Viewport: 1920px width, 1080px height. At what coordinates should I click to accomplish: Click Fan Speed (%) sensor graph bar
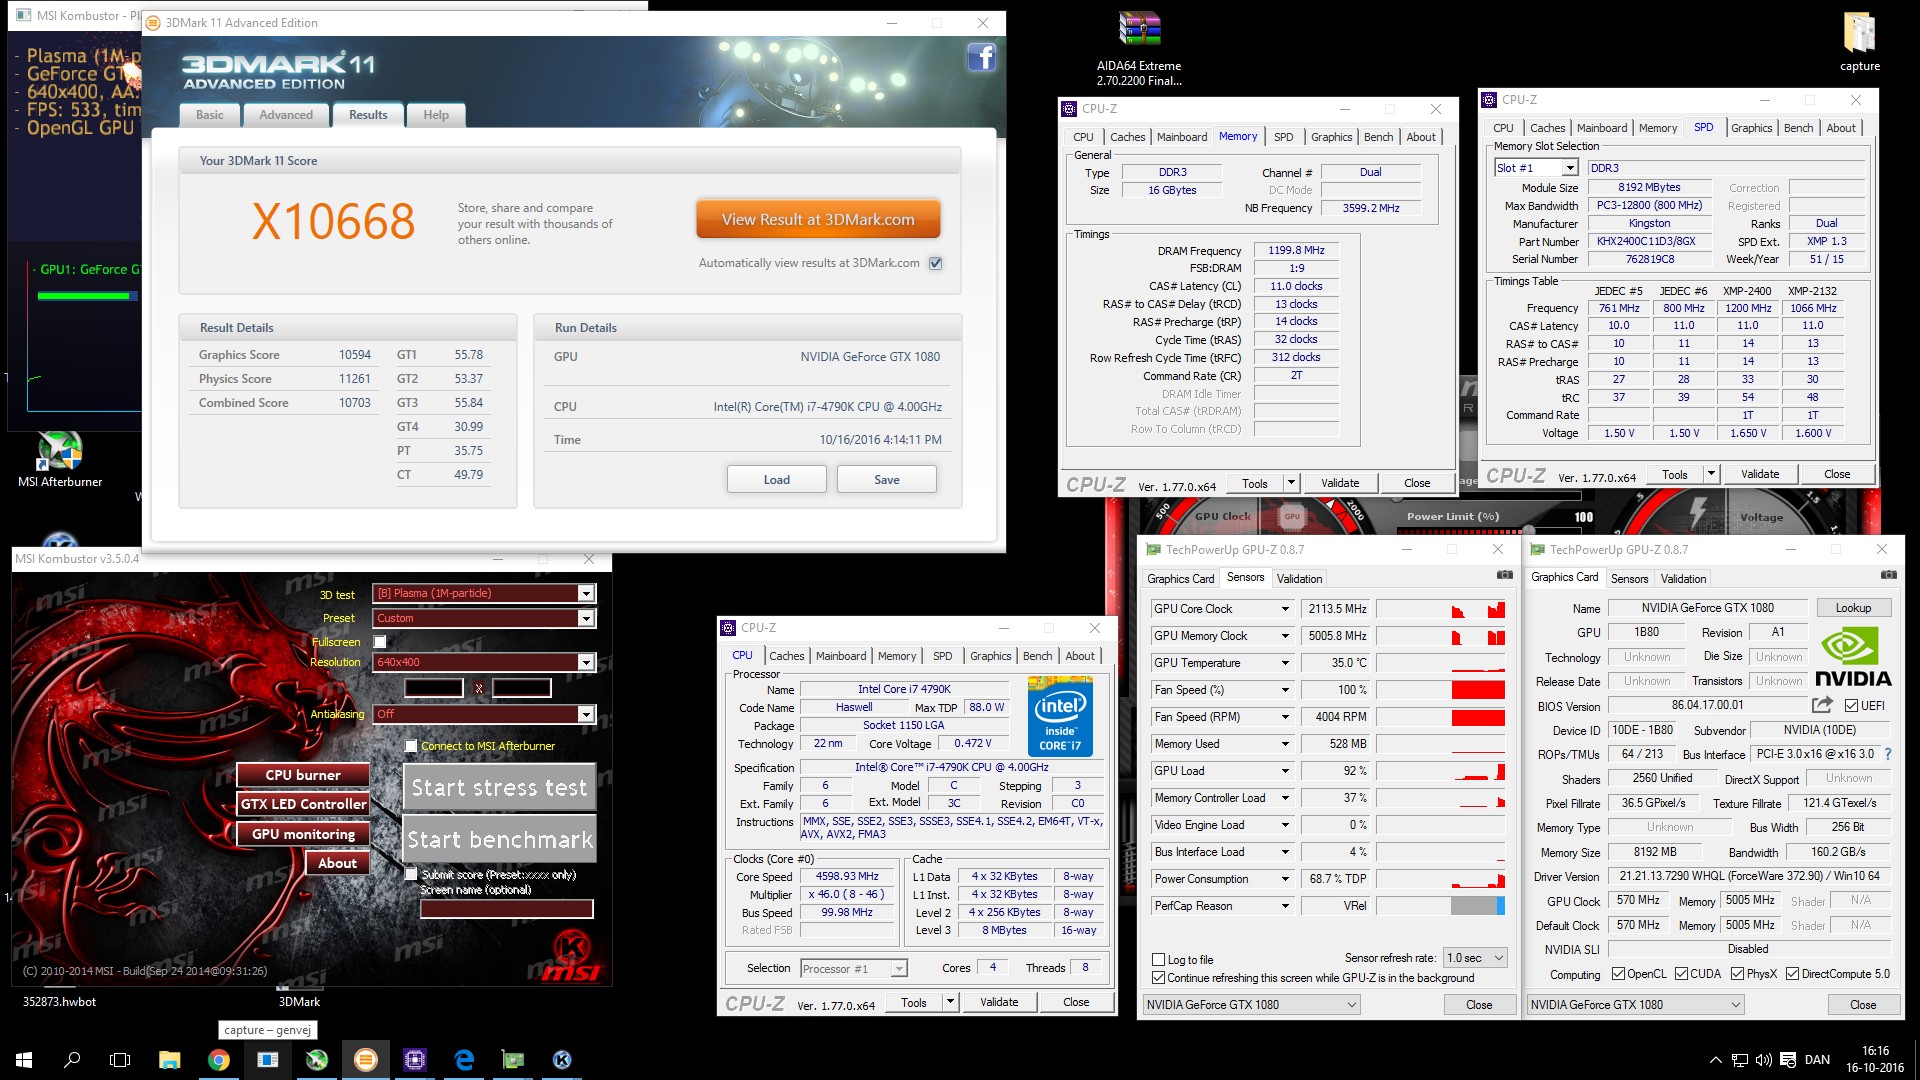click(1440, 690)
